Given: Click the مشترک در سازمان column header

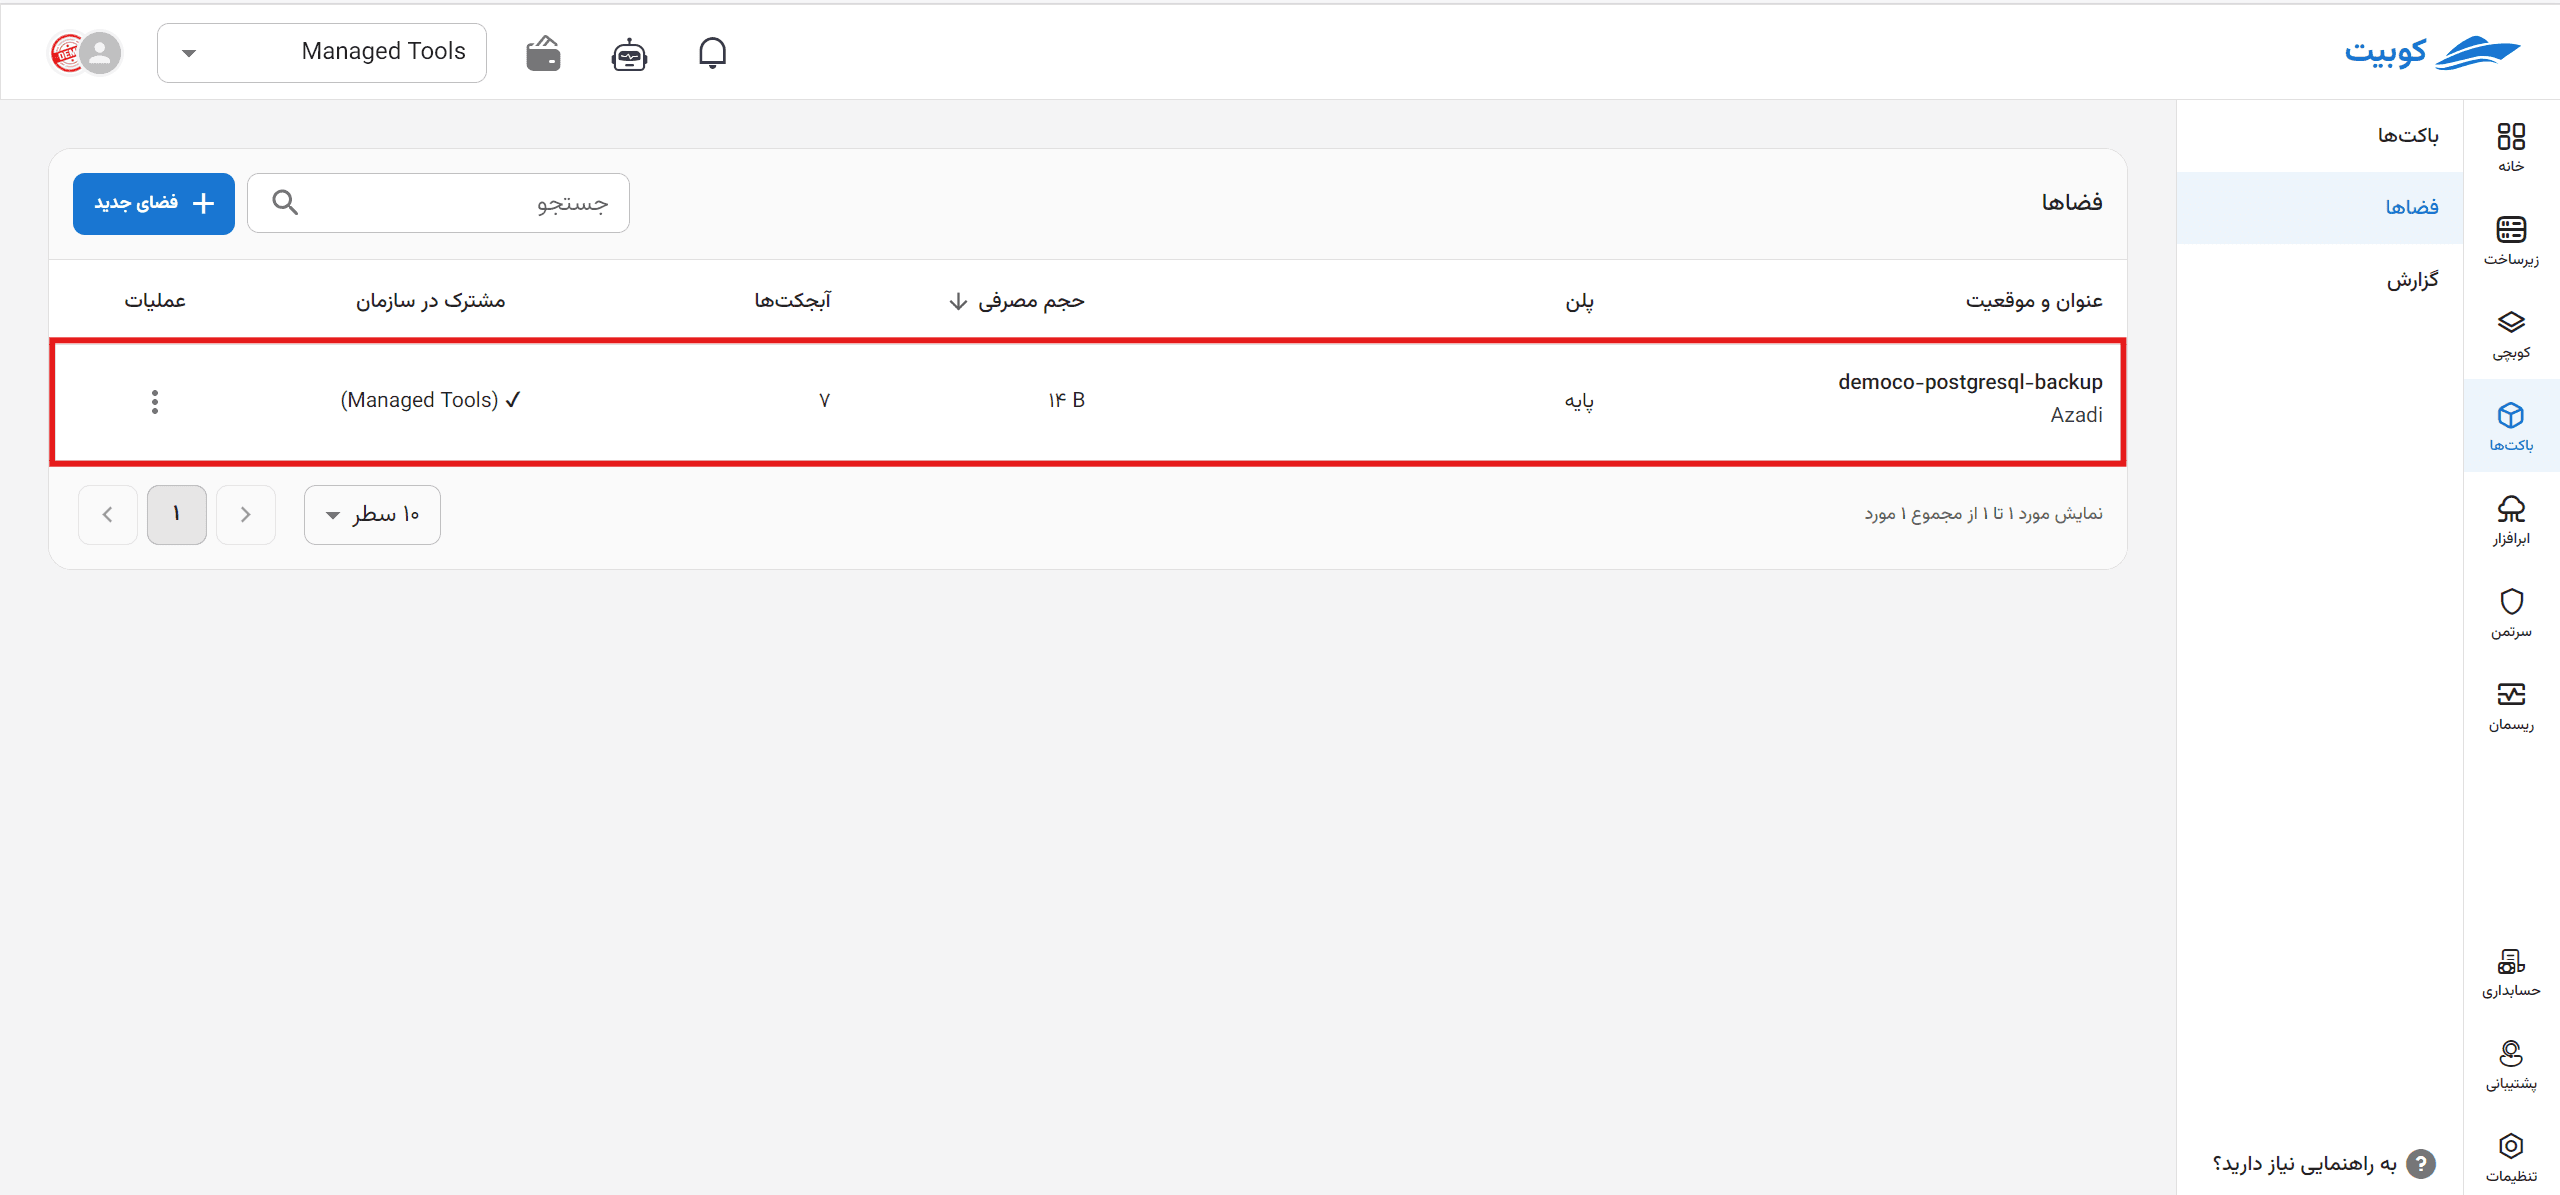Looking at the screenshot, I should 431,300.
